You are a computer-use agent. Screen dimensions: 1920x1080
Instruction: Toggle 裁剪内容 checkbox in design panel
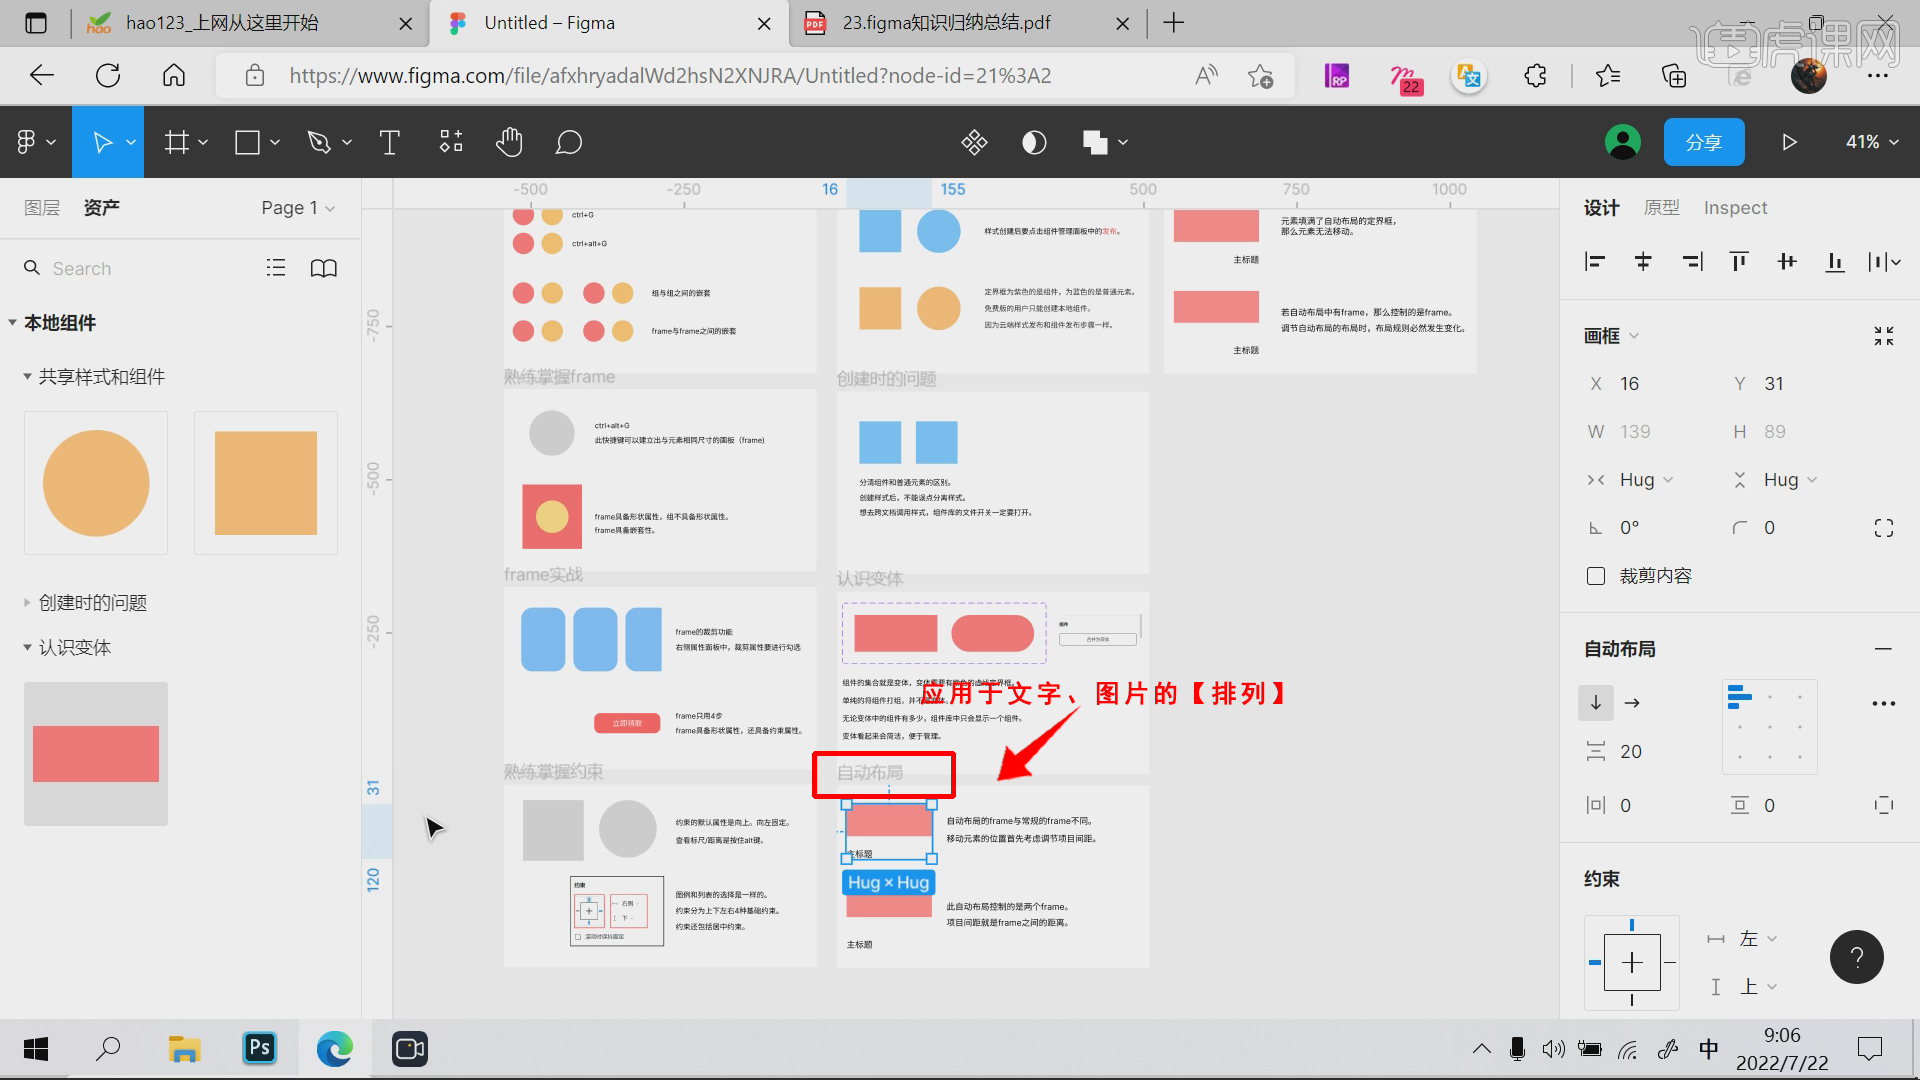coord(1594,576)
